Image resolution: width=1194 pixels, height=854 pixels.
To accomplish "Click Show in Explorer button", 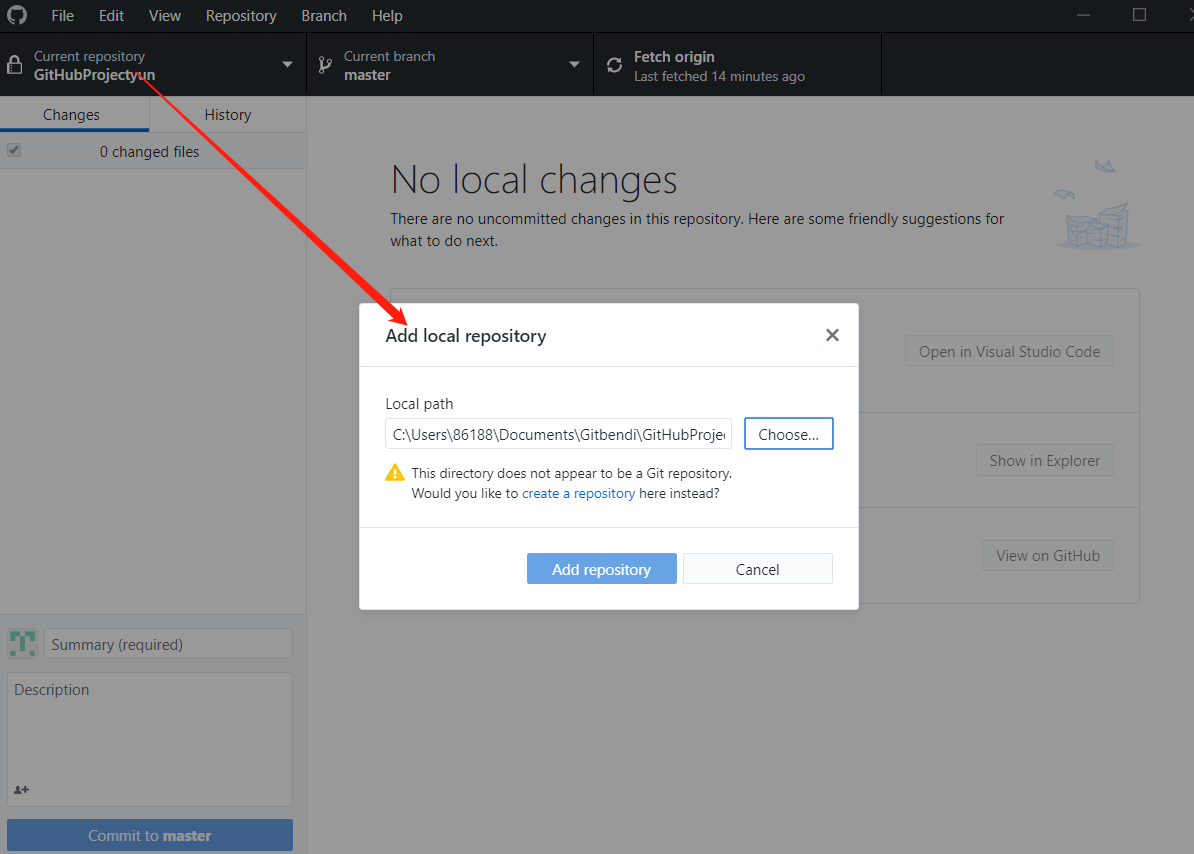I will [1045, 460].
